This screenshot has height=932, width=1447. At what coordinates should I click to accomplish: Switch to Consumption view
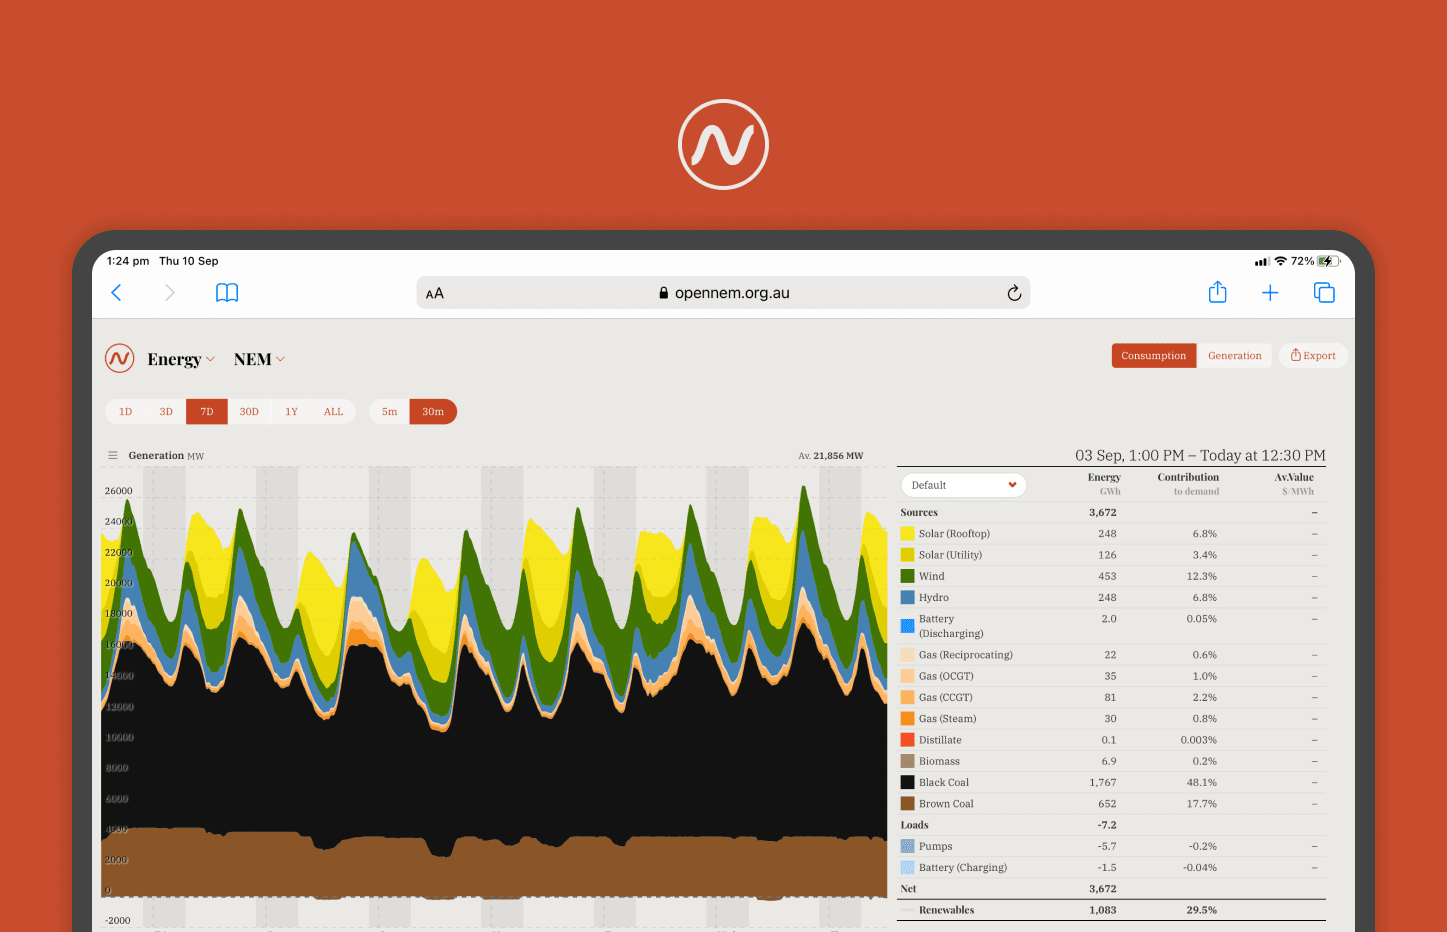(1153, 356)
